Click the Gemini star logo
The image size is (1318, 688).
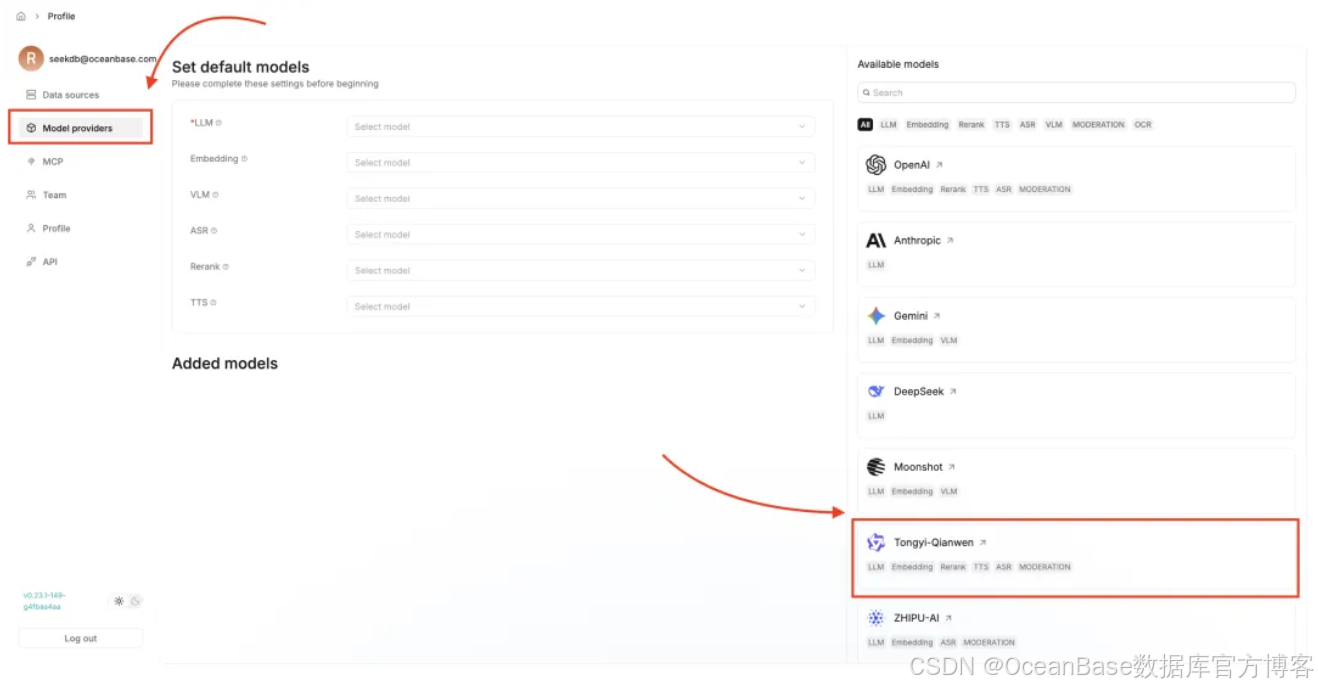pos(876,316)
